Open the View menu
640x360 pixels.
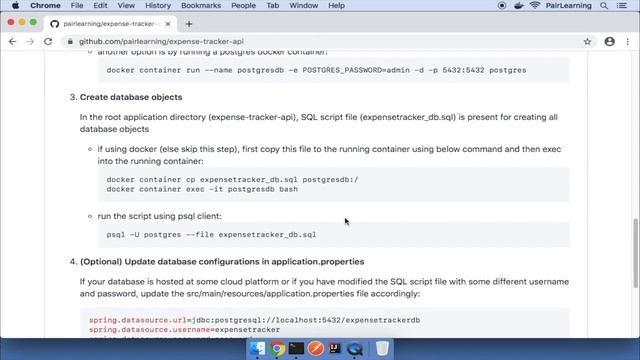(x=126, y=6)
